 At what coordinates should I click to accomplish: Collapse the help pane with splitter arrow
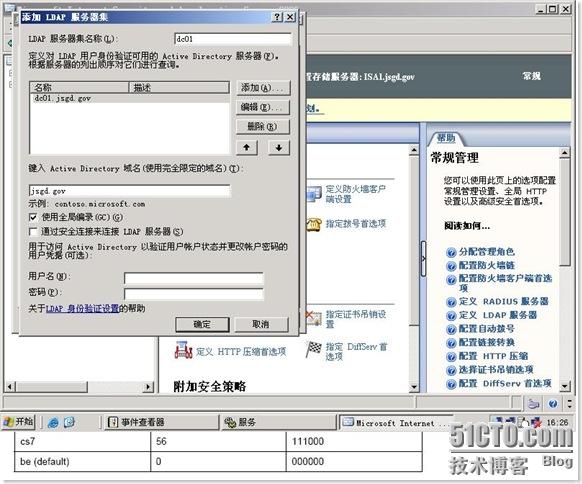pos(424,259)
